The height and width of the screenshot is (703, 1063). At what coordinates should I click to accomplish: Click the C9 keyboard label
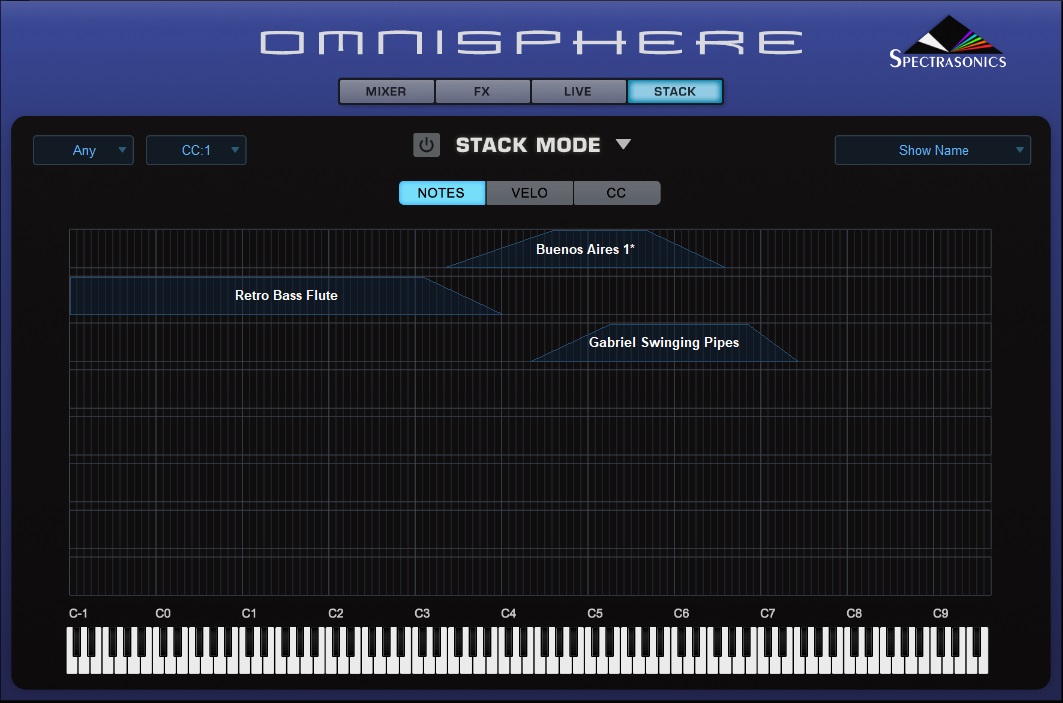pyautogui.click(x=940, y=614)
